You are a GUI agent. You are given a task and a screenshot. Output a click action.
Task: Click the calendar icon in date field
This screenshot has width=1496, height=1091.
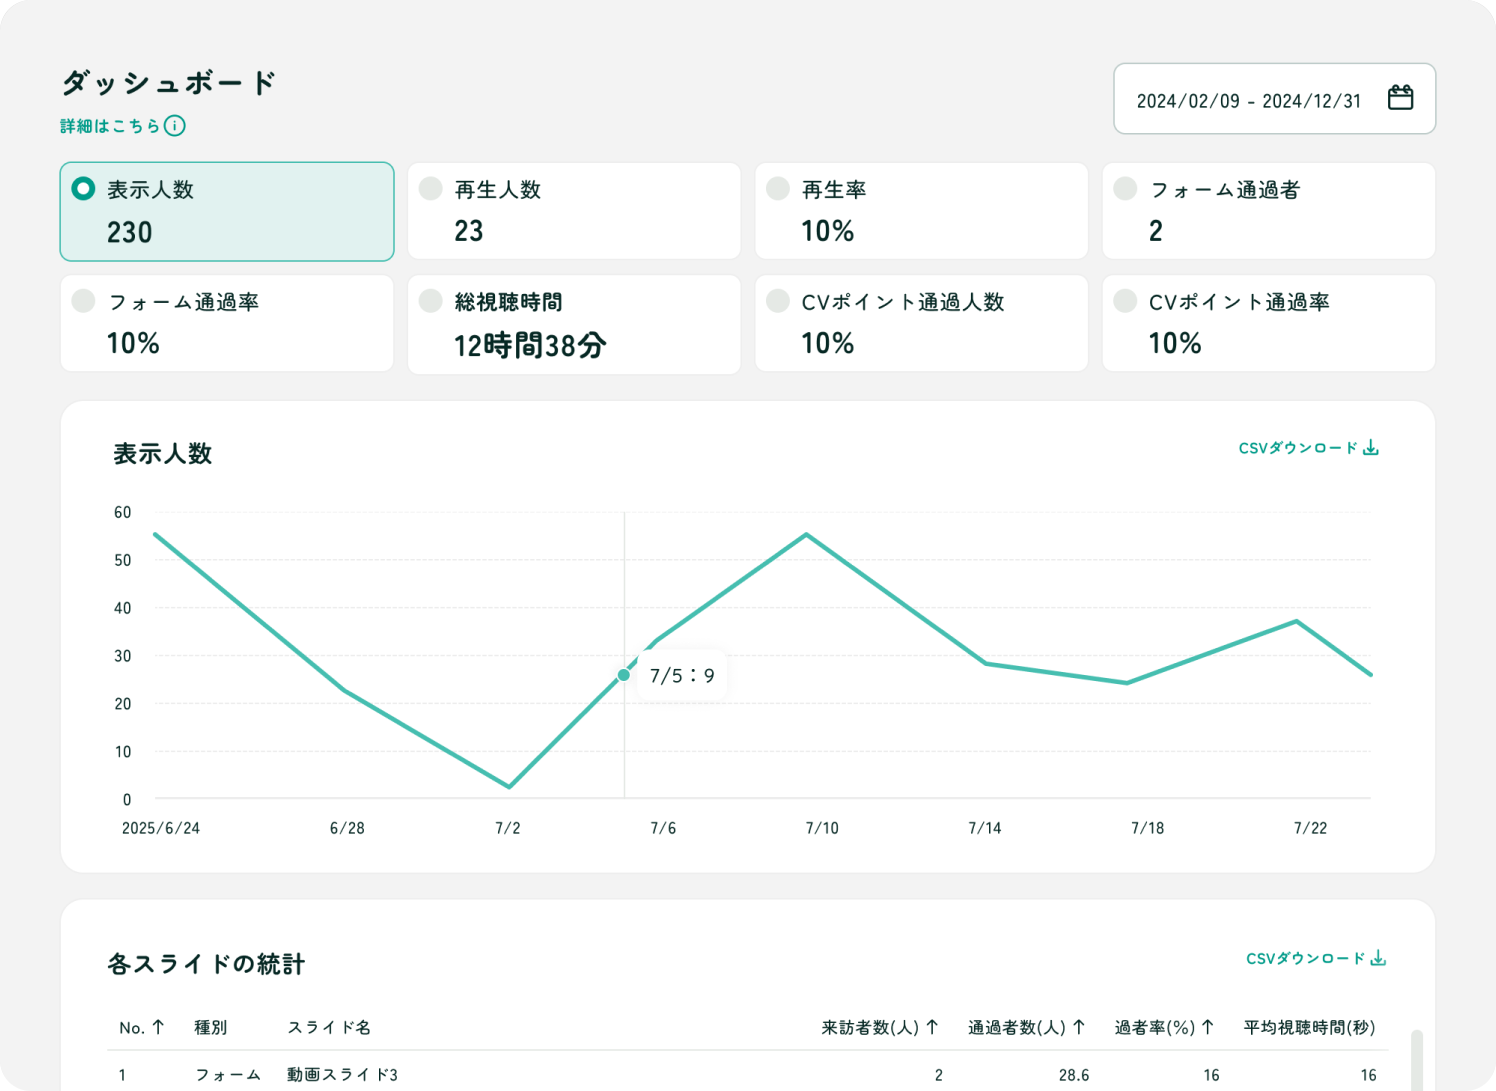1400,98
